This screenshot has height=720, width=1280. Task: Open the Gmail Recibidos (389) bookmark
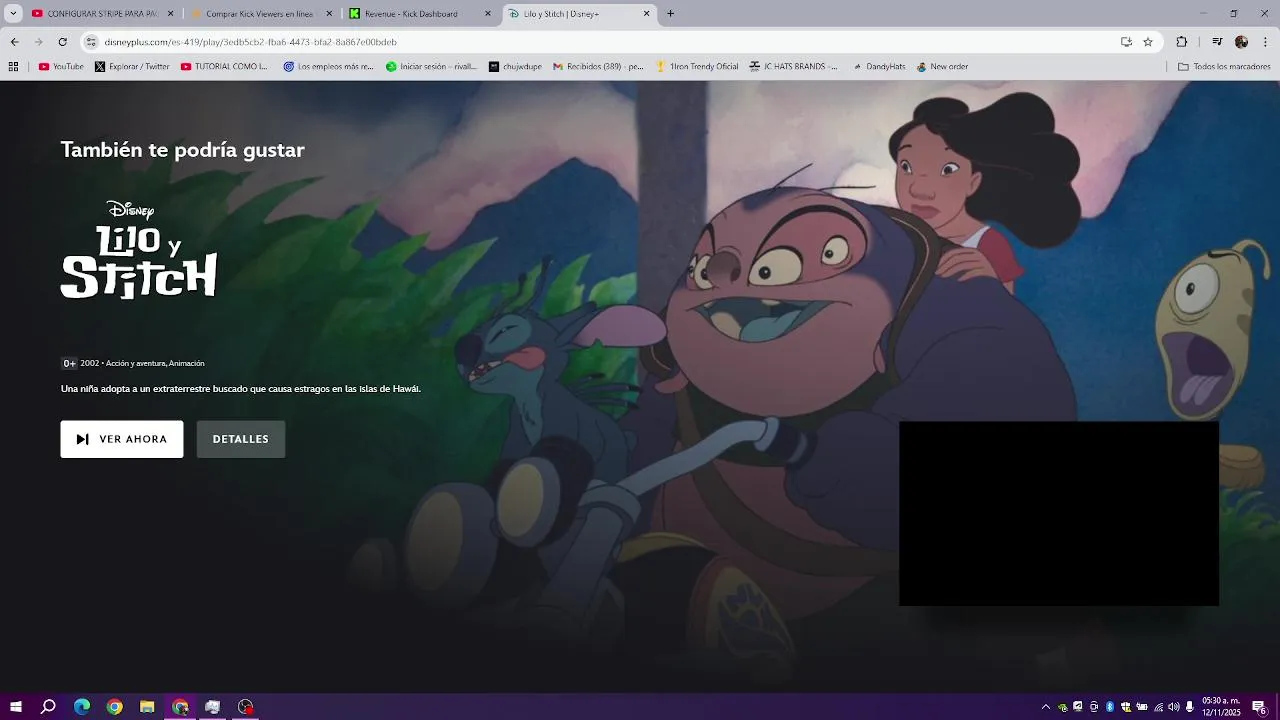pyautogui.click(x=598, y=67)
